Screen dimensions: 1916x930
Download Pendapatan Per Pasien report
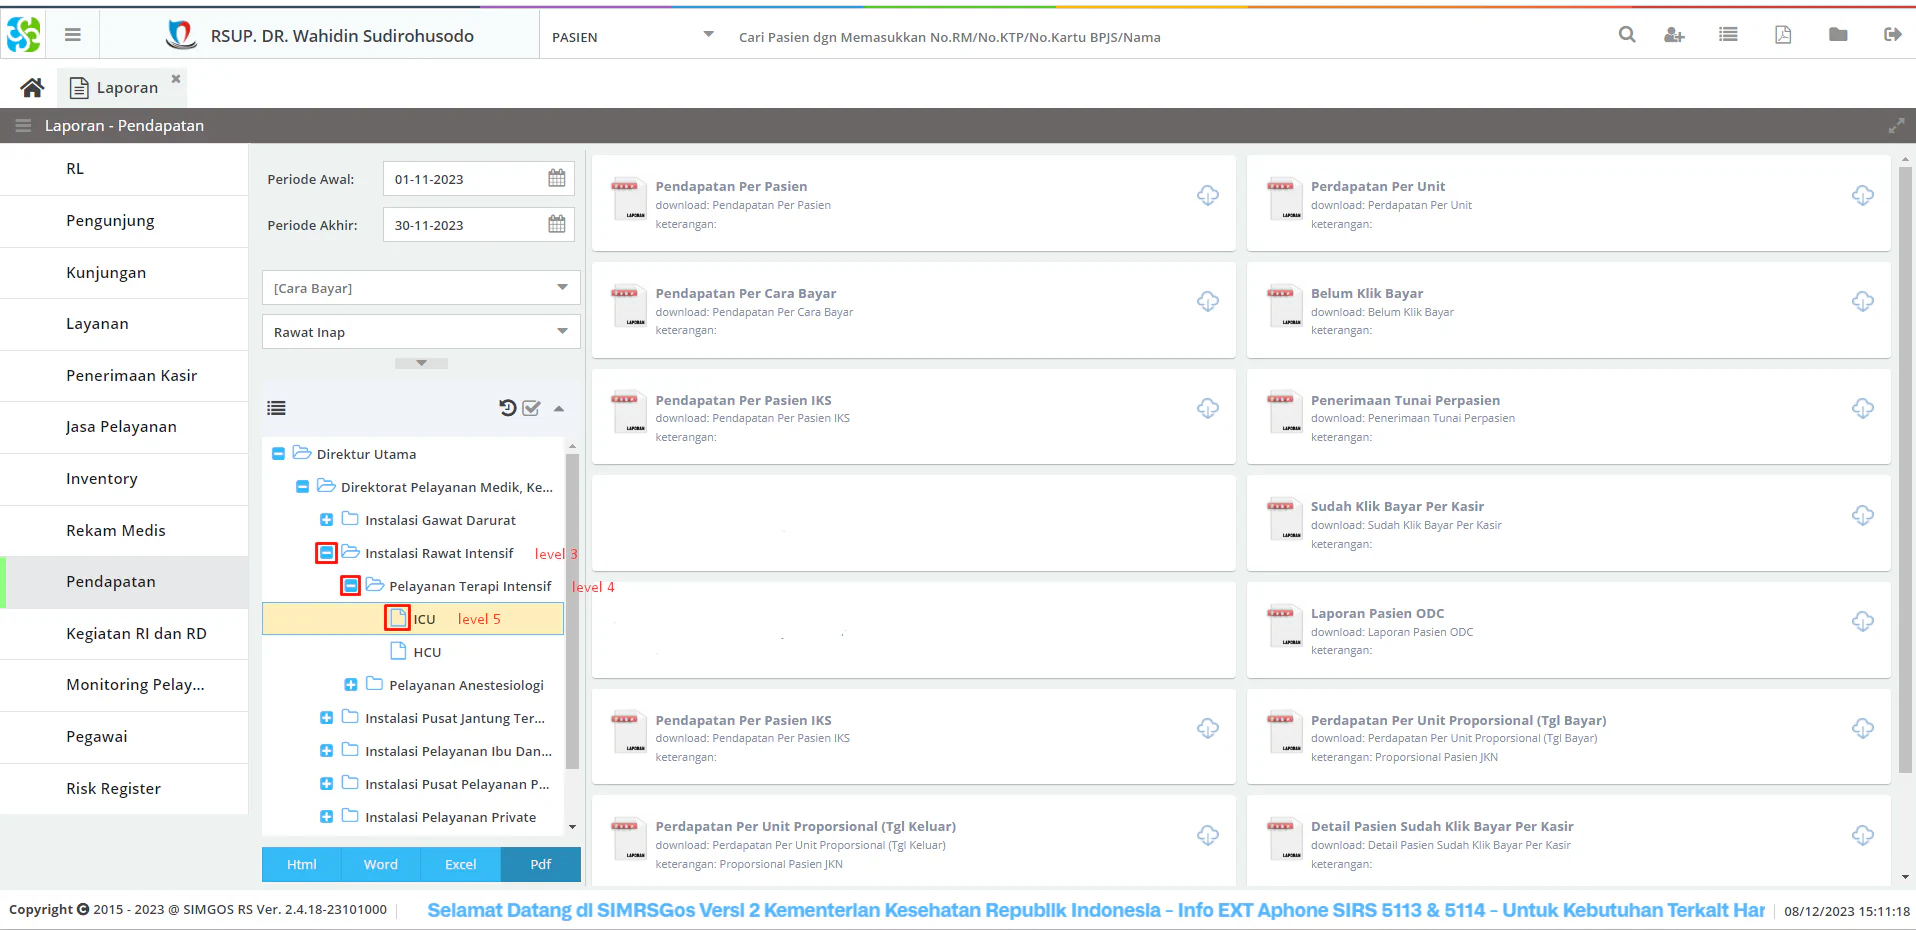[1208, 195]
